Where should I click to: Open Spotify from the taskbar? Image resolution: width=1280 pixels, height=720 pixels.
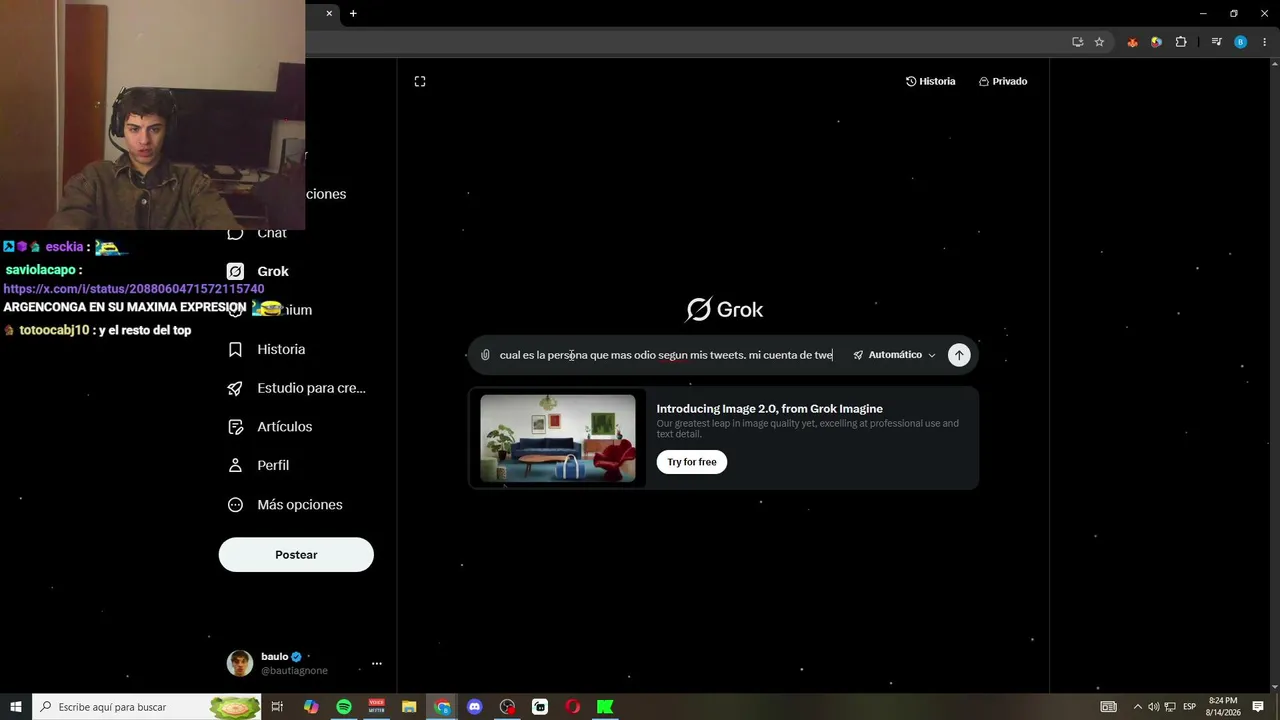[344, 707]
